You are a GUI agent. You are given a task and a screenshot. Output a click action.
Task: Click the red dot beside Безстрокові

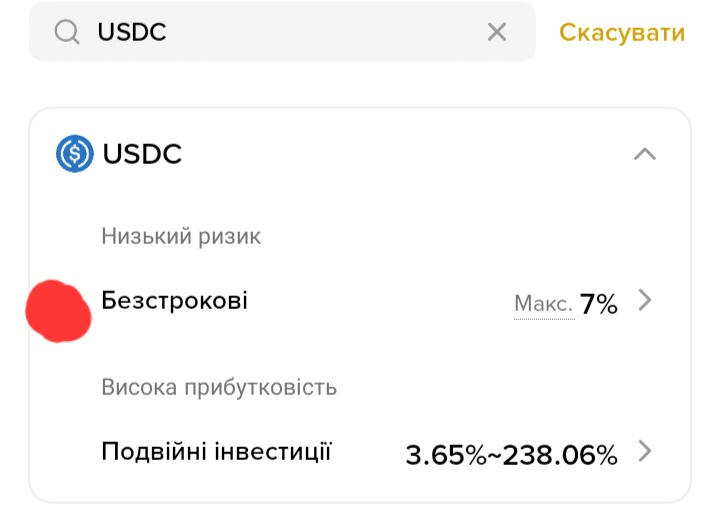tap(58, 311)
